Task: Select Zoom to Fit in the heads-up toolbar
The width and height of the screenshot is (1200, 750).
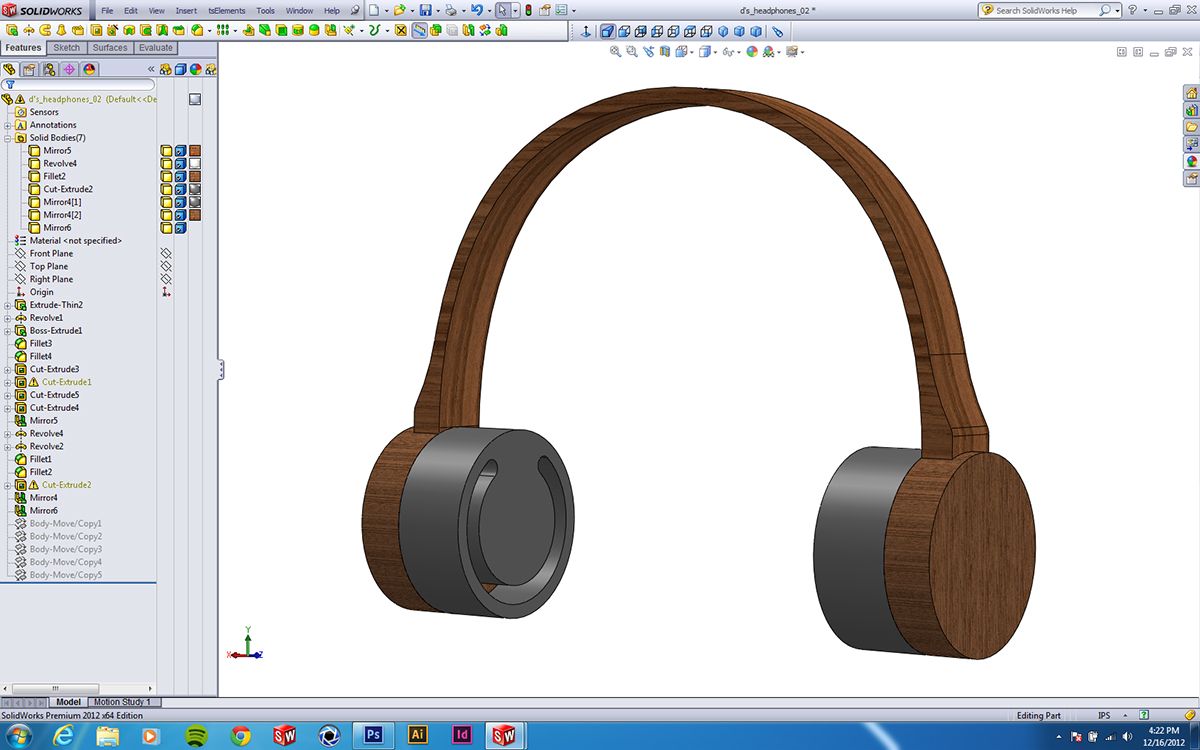Action: [x=614, y=50]
